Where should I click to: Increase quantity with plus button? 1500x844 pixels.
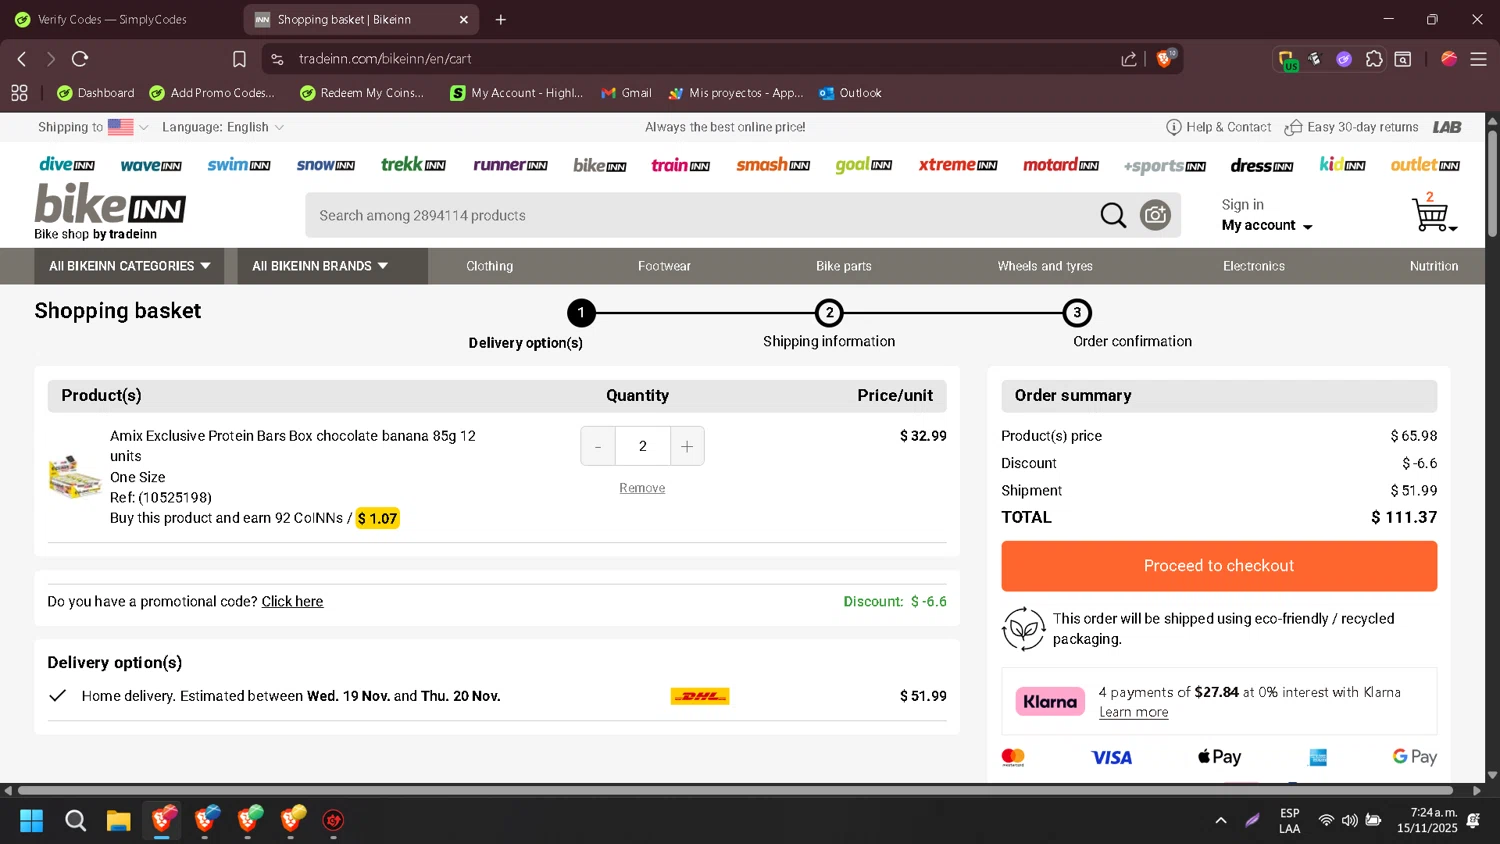pos(687,446)
